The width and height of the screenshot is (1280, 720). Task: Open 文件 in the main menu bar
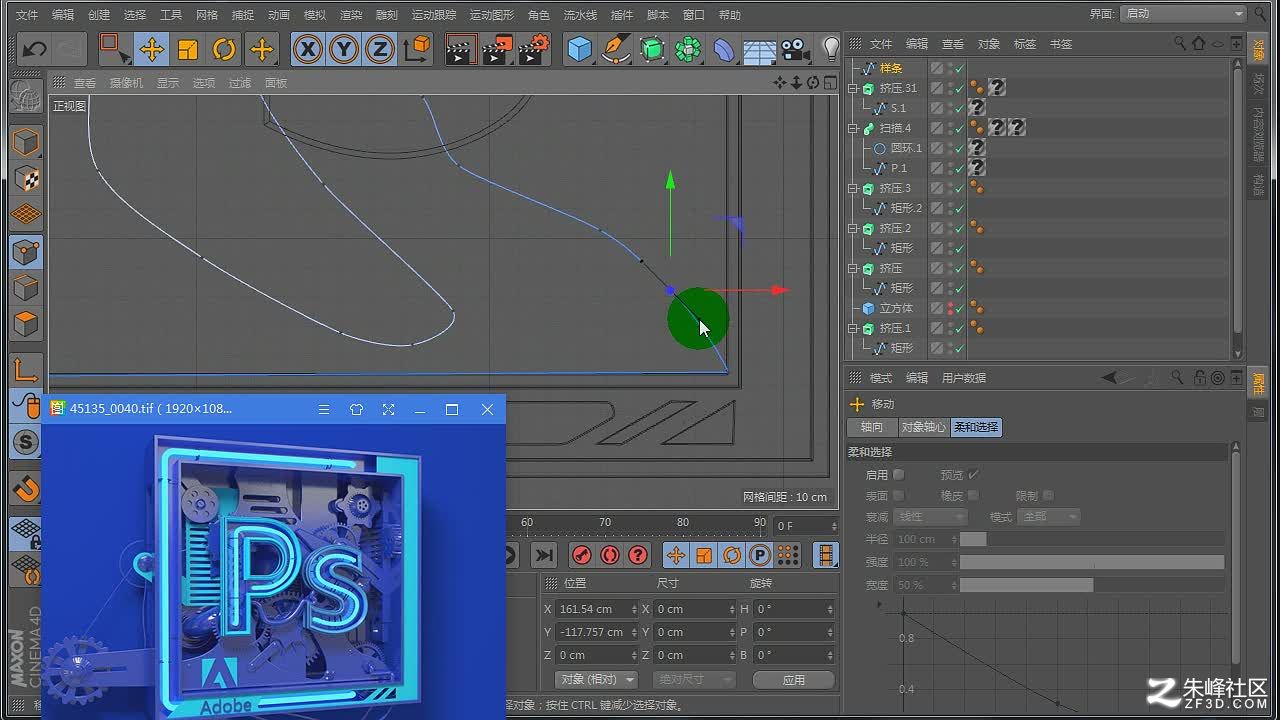click(x=27, y=15)
